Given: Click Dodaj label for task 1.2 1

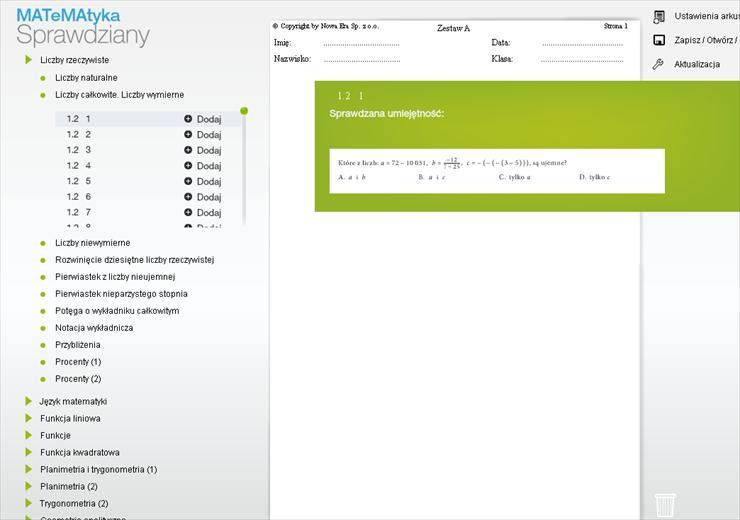Looking at the screenshot, I should point(209,119).
